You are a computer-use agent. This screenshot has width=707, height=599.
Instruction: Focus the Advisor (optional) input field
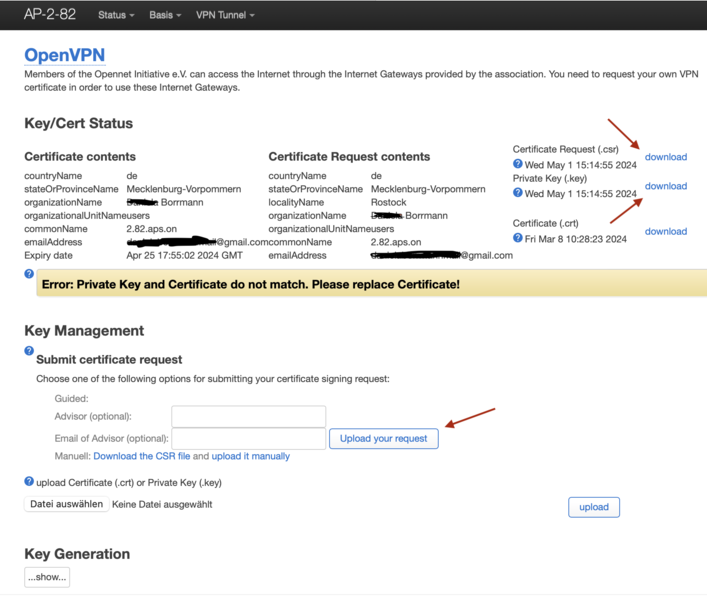point(248,416)
